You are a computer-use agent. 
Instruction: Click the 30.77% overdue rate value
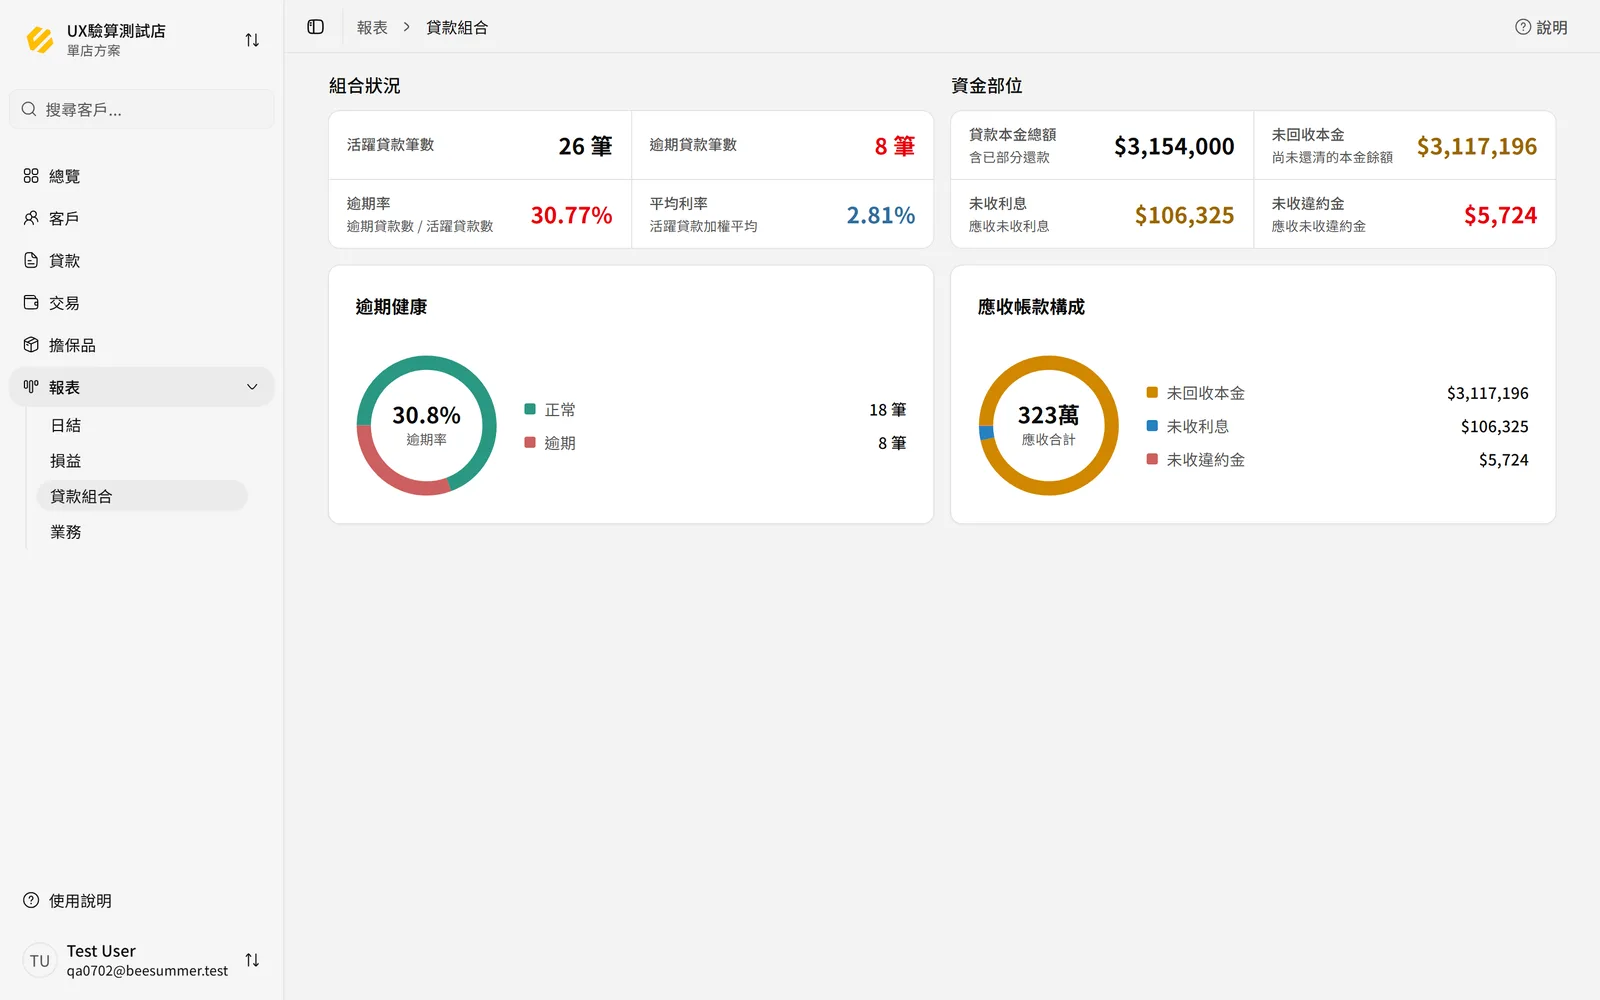click(x=571, y=215)
